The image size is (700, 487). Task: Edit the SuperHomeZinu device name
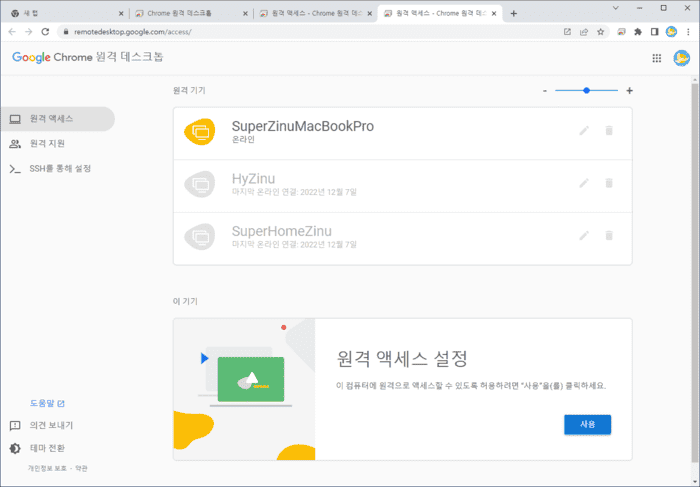click(584, 236)
